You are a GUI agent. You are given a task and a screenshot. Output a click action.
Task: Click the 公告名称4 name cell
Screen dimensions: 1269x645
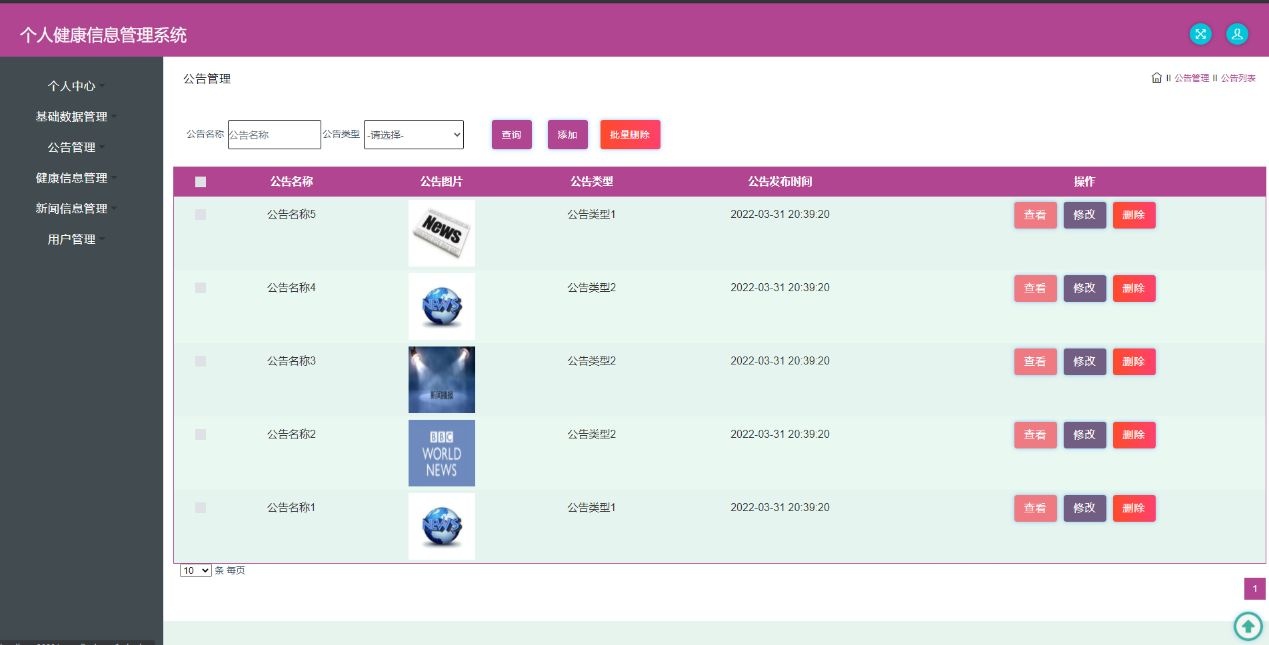point(291,288)
